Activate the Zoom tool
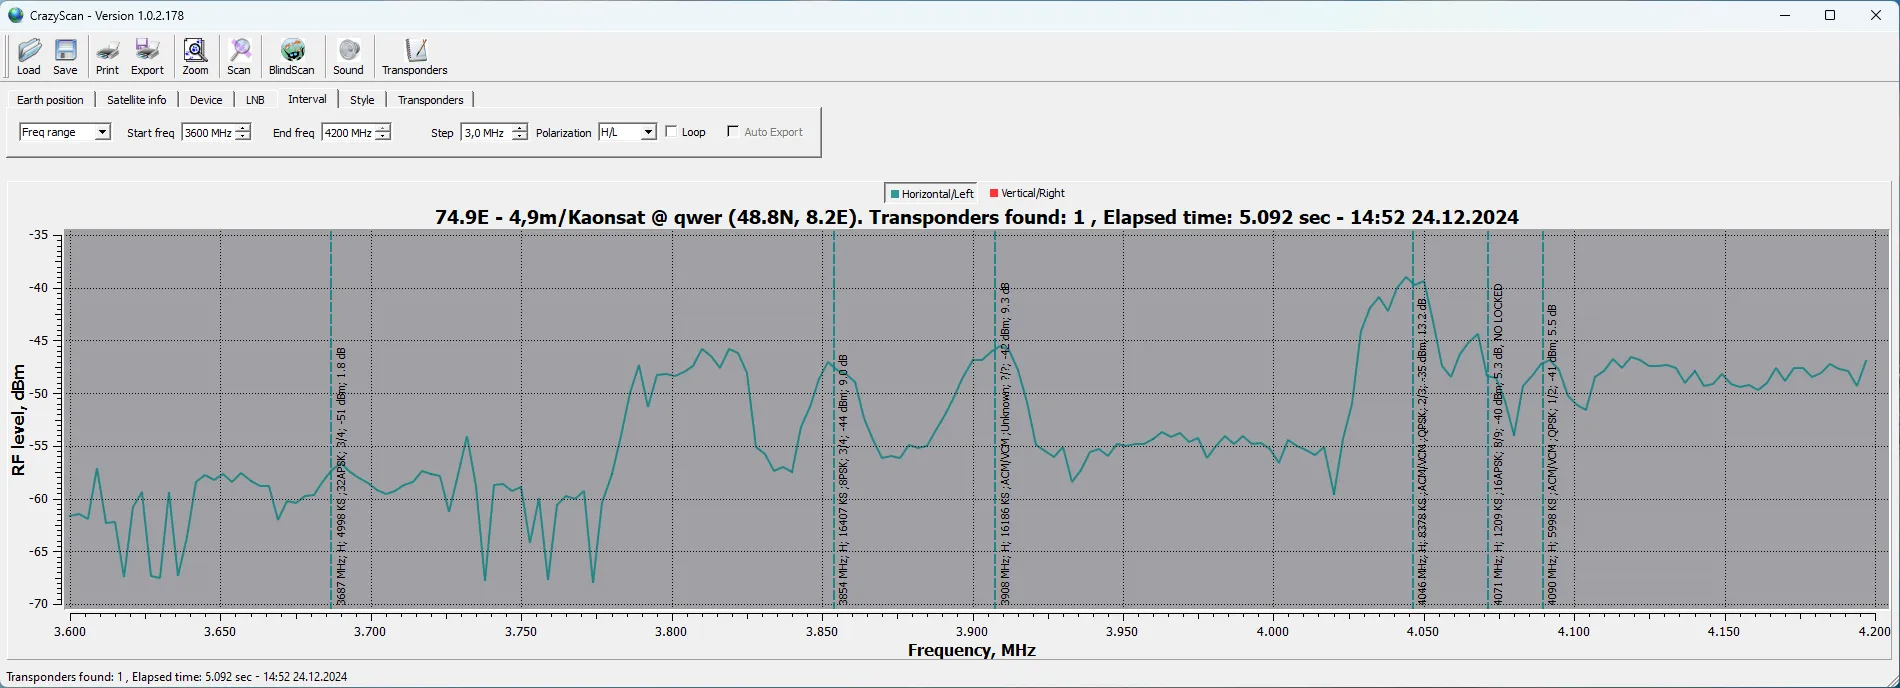 tap(195, 56)
